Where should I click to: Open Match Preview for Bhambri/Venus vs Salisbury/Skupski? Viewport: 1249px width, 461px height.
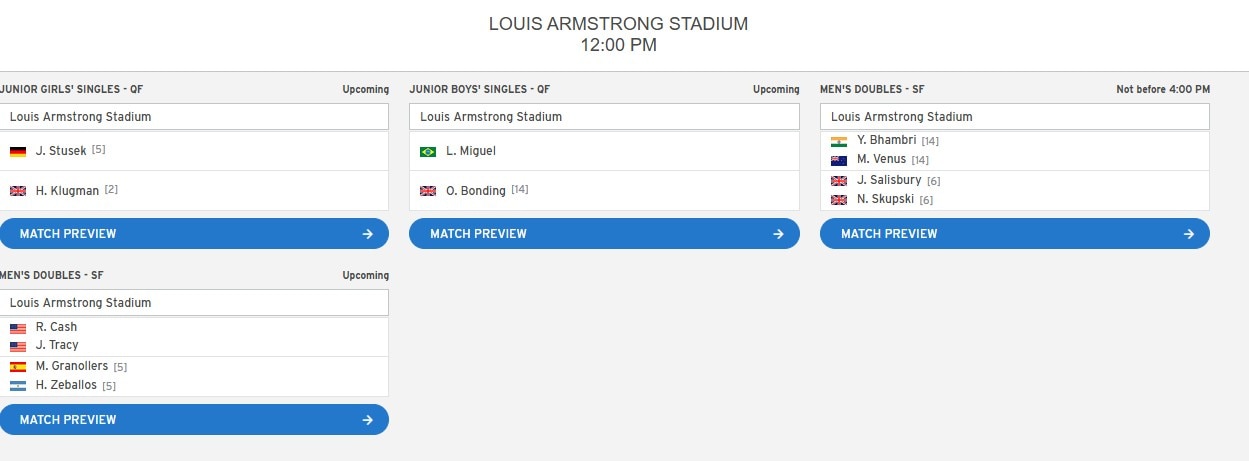point(1015,234)
